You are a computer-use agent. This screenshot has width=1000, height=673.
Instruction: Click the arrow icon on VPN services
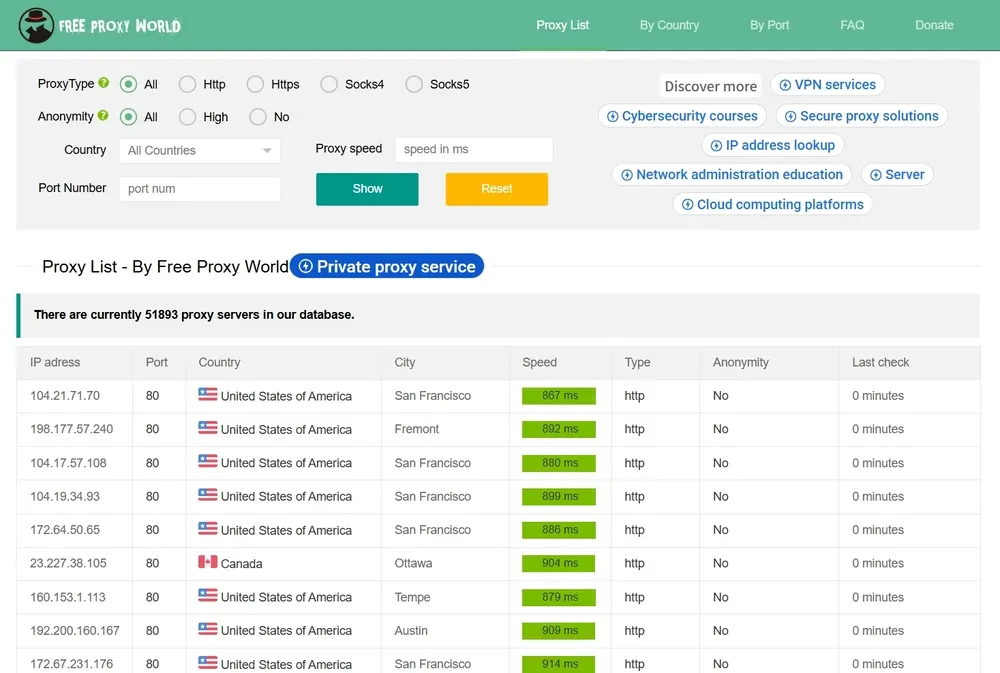tap(785, 85)
